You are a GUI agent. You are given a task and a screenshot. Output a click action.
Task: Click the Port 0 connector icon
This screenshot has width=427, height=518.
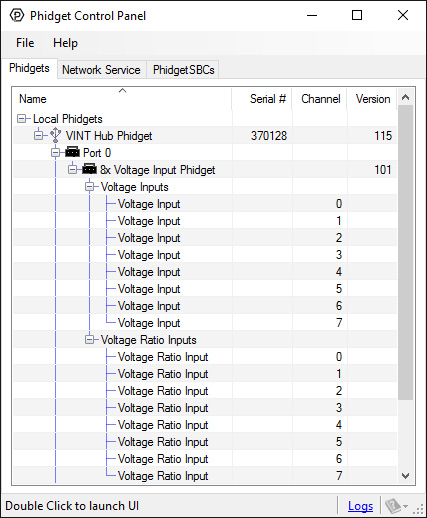pyautogui.click(x=72, y=152)
